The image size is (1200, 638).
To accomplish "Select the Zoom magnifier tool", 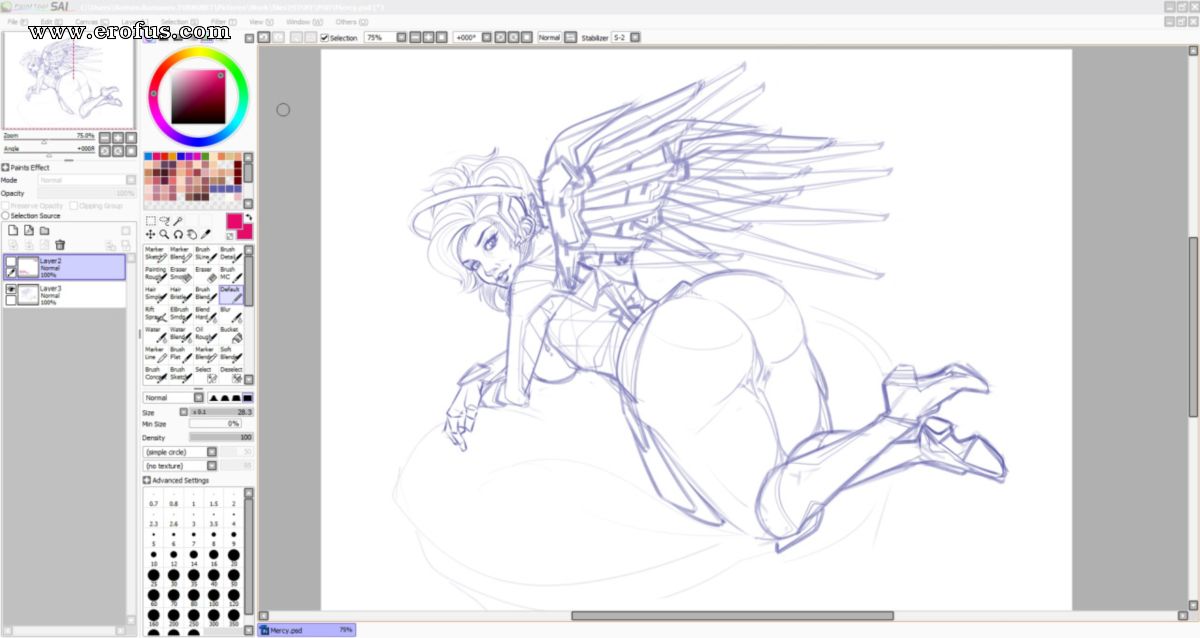I will [164, 234].
